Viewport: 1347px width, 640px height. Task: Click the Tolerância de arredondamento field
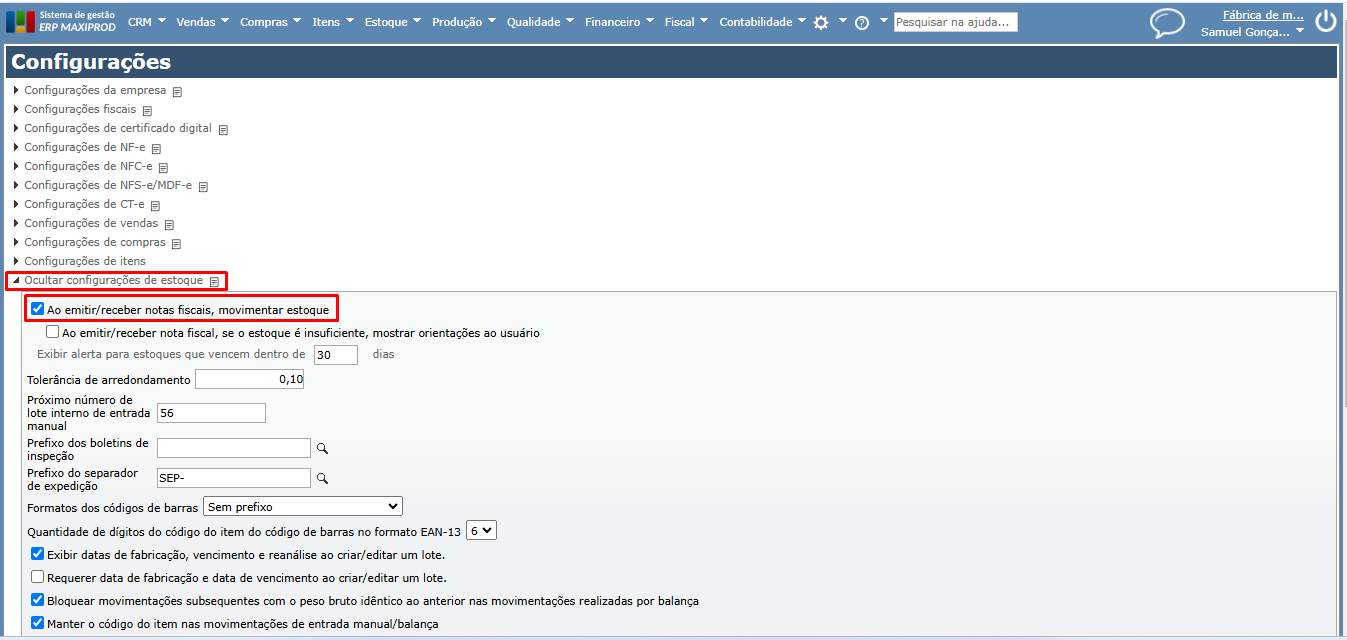[x=249, y=380]
